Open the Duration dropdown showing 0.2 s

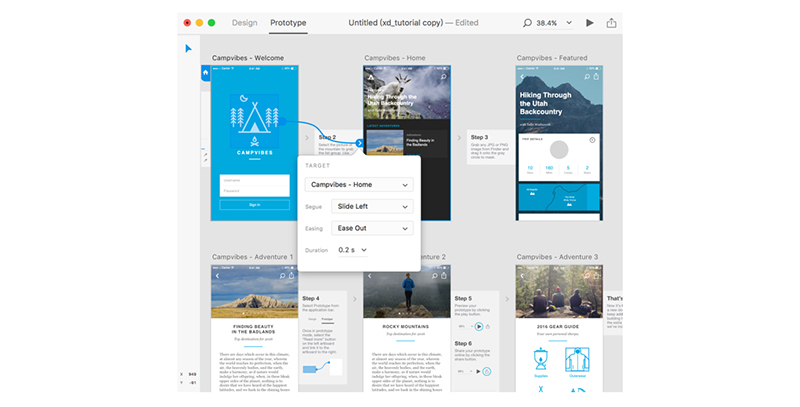pyautogui.click(x=352, y=250)
